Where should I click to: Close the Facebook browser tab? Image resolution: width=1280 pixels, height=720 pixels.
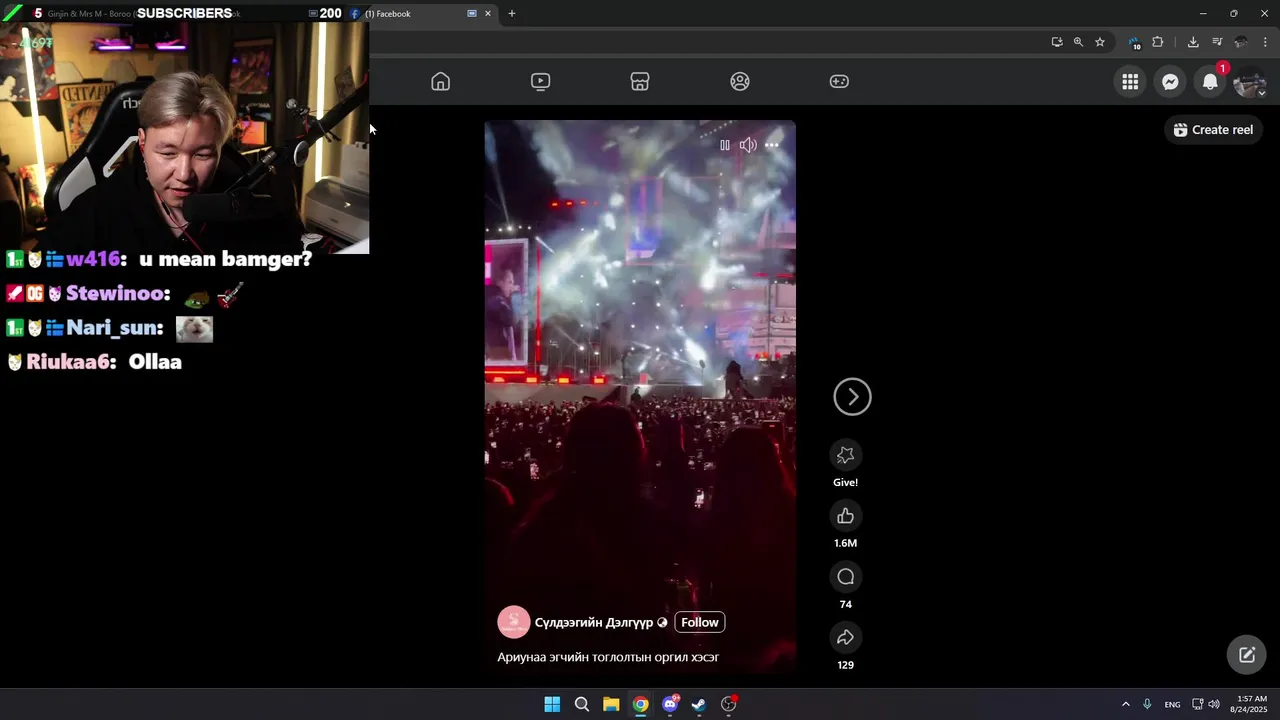coord(488,14)
